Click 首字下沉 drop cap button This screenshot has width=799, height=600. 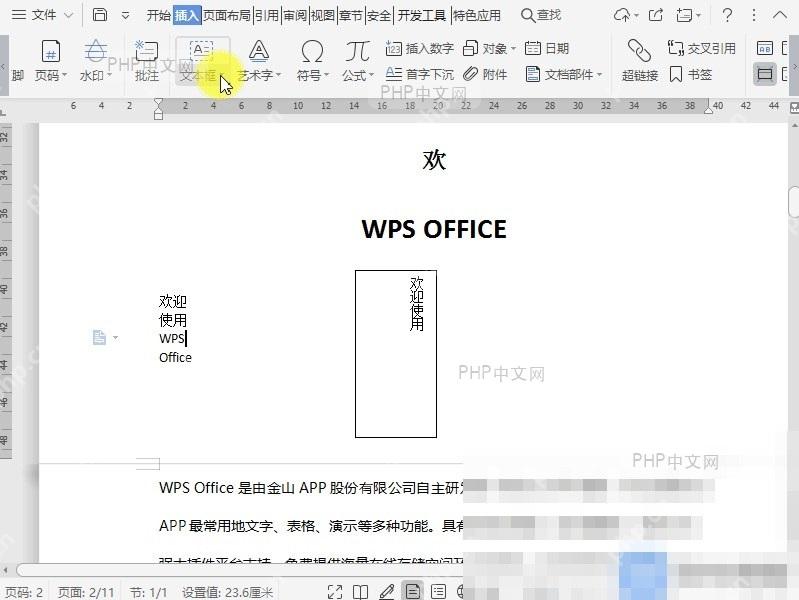(419, 74)
